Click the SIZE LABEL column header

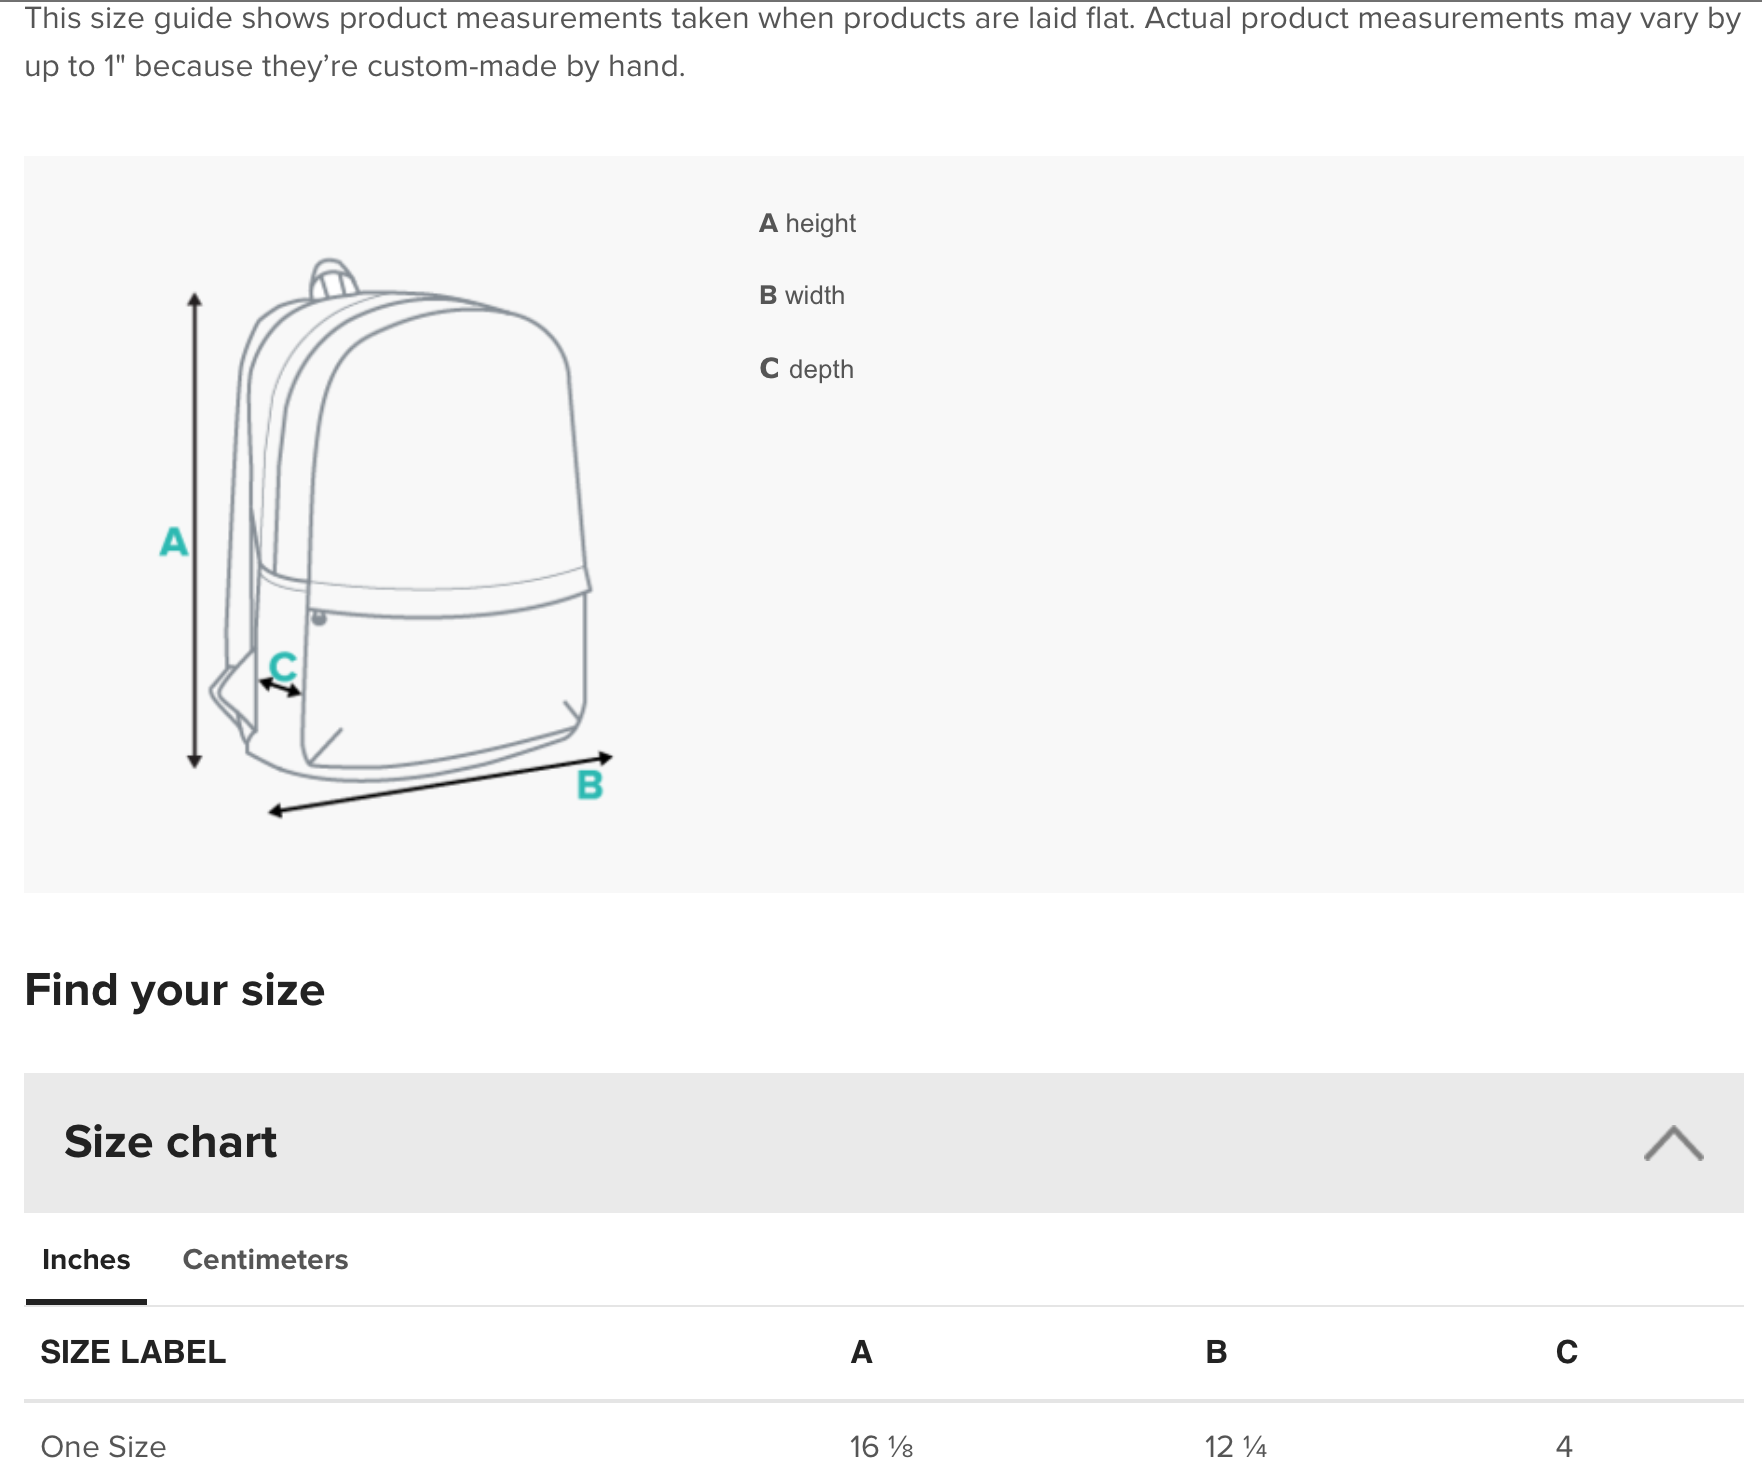click(133, 1352)
